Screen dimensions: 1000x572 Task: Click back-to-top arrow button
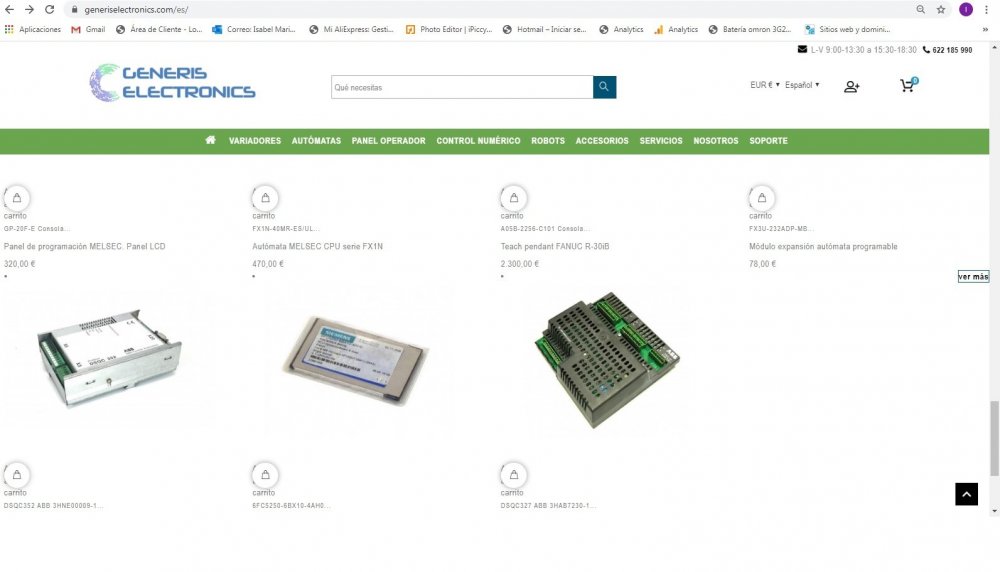(966, 494)
